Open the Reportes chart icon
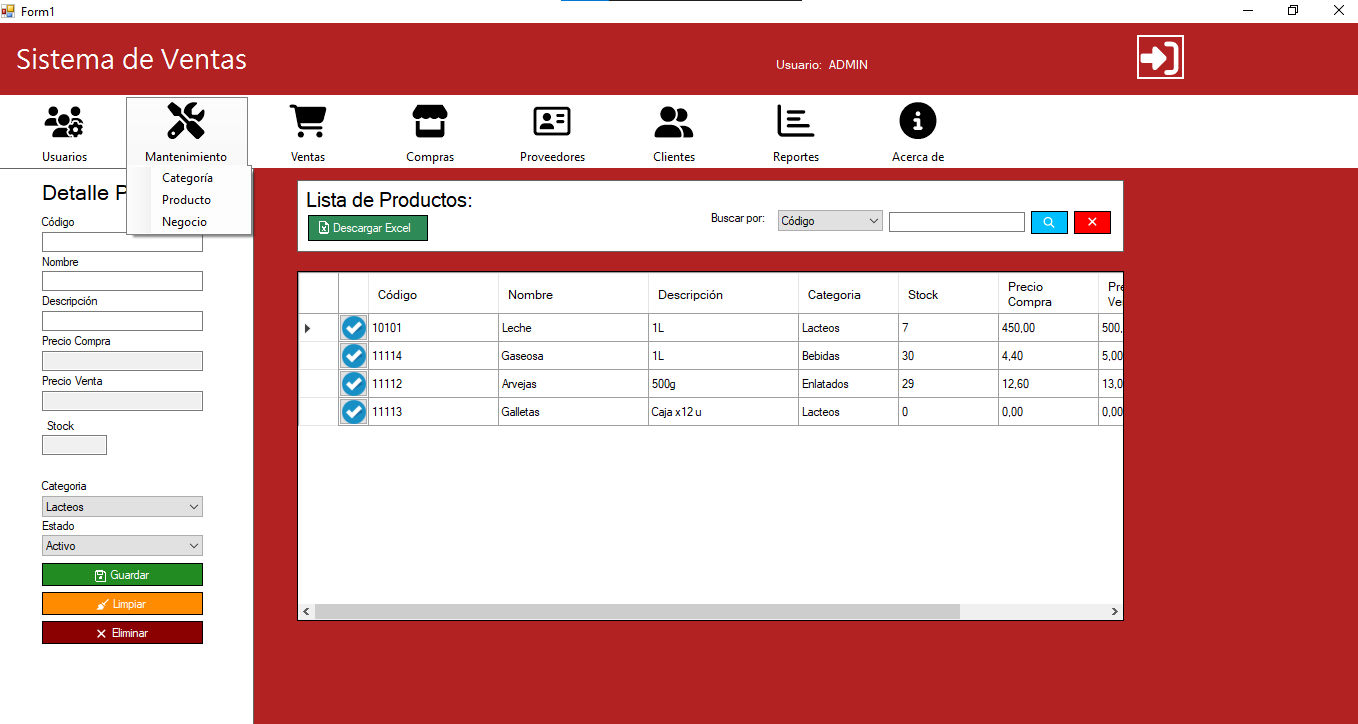1358x724 pixels. (x=796, y=122)
